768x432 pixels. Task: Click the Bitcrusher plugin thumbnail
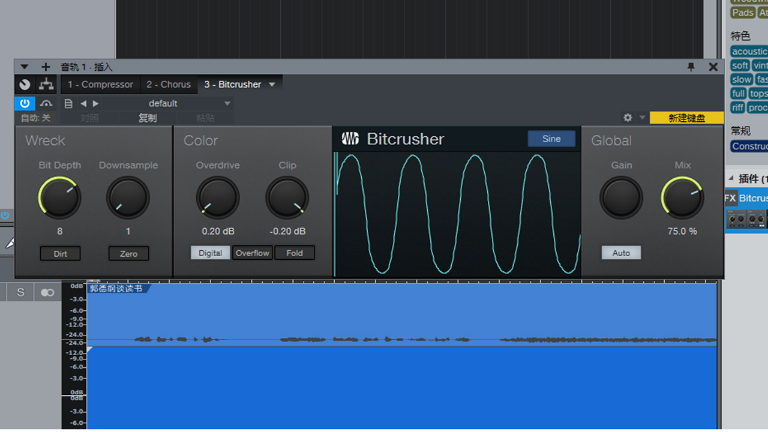(746, 218)
